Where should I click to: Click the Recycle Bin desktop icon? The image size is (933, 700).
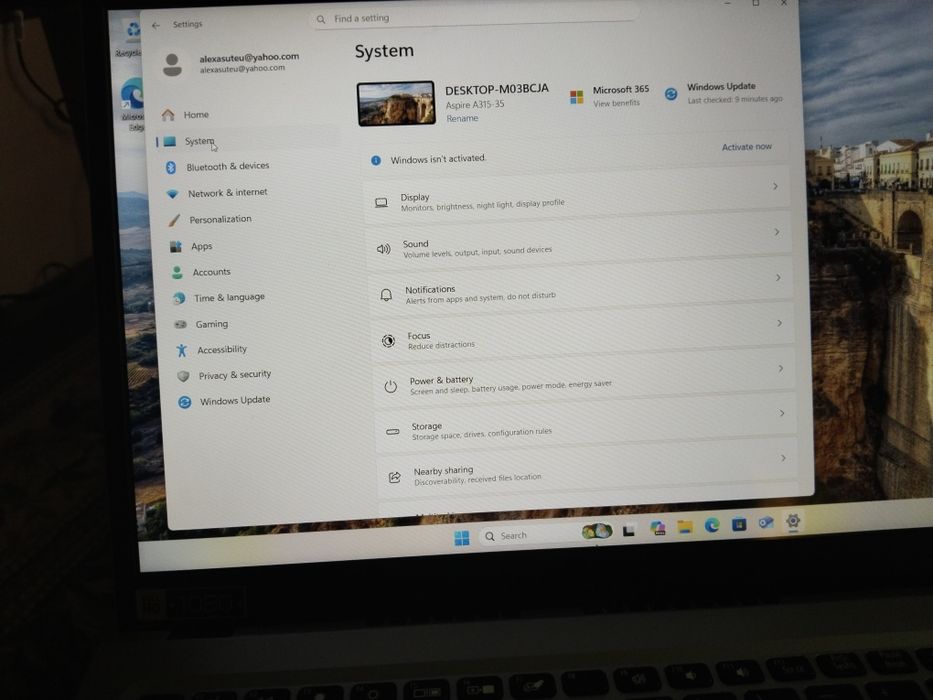coord(131,38)
